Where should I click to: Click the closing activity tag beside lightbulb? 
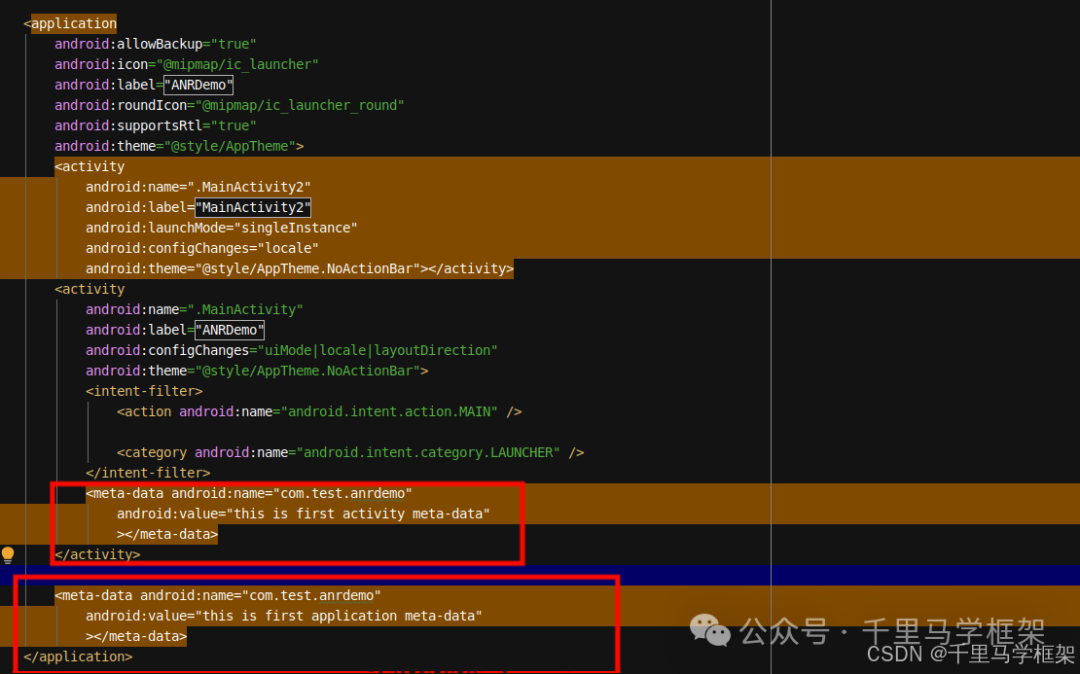click(x=97, y=554)
